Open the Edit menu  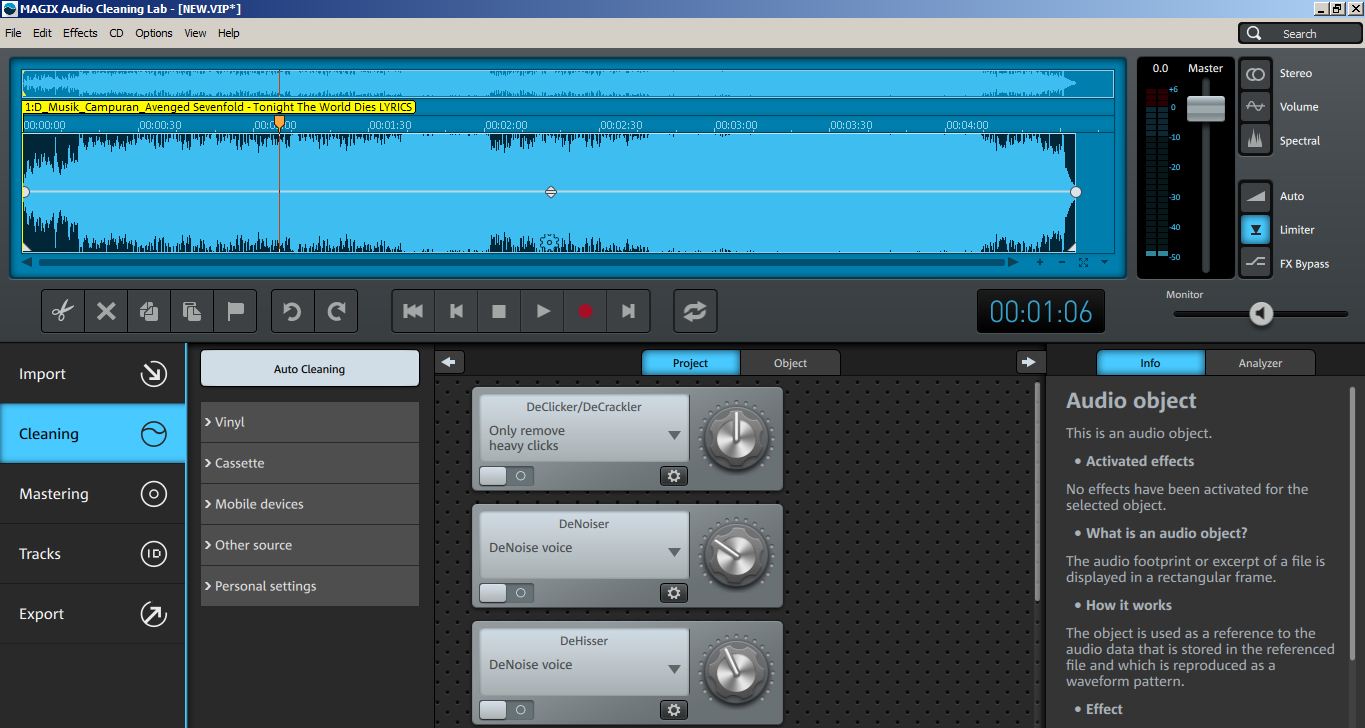click(42, 33)
